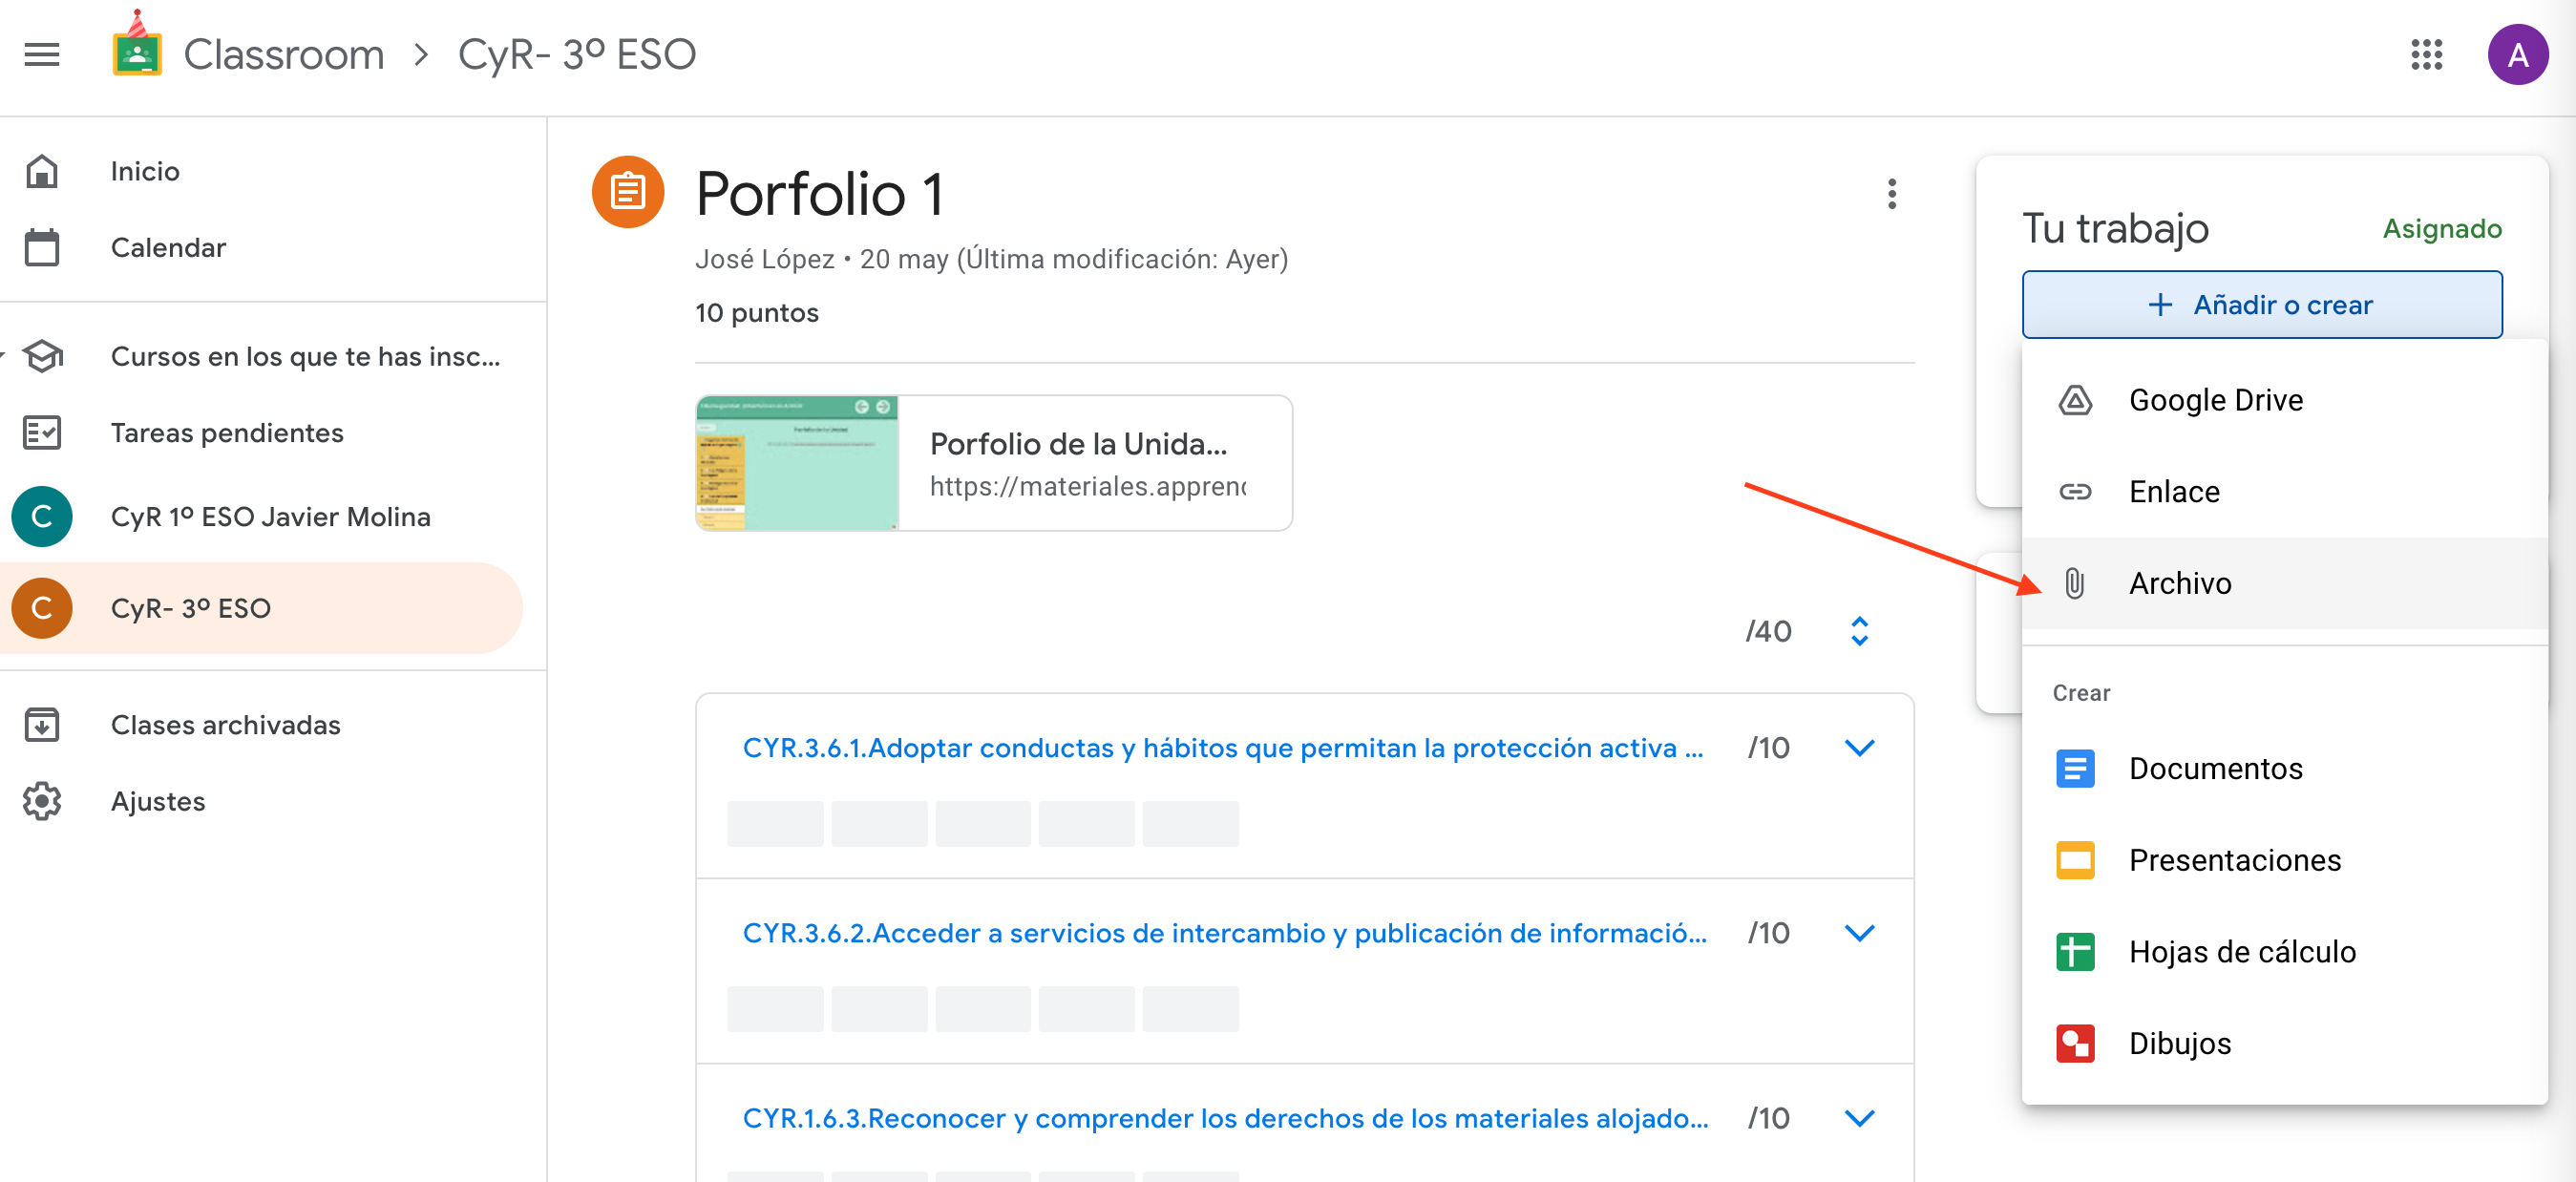The height and width of the screenshot is (1182, 2576).
Task: Open Tareas pendientes in sidebar
Action: (x=226, y=432)
